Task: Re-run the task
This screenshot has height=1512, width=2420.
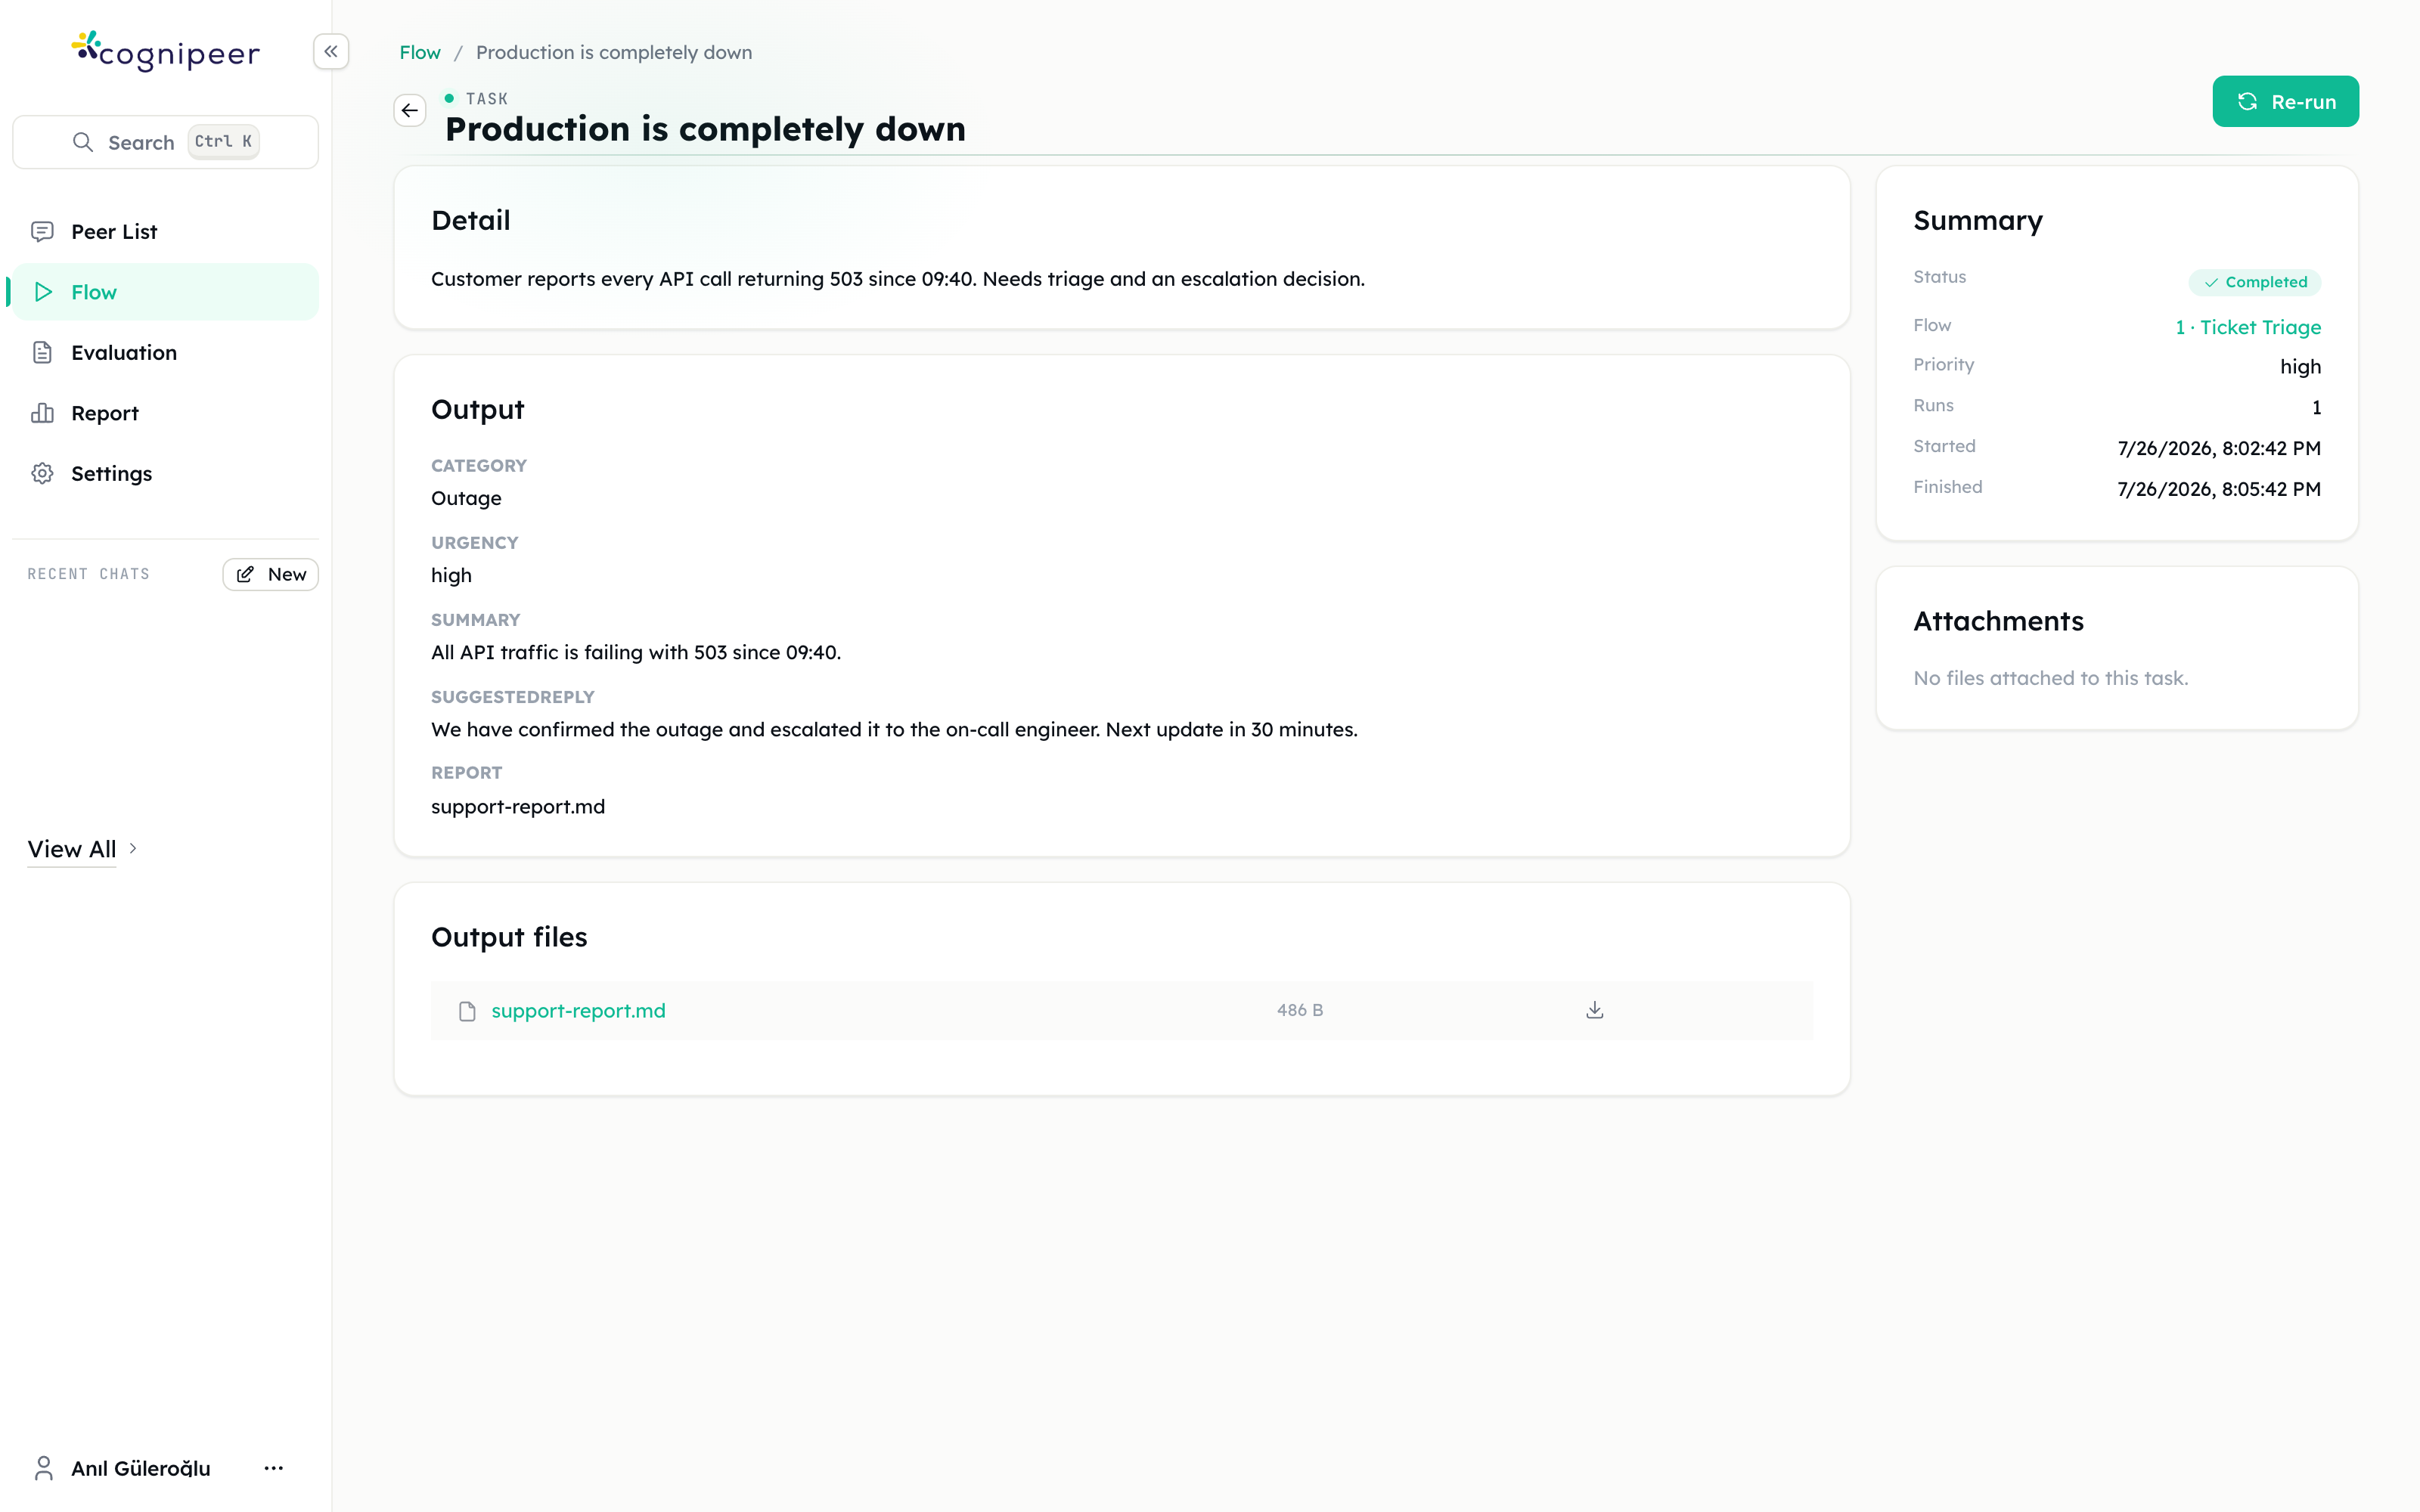Action: tap(2285, 101)
